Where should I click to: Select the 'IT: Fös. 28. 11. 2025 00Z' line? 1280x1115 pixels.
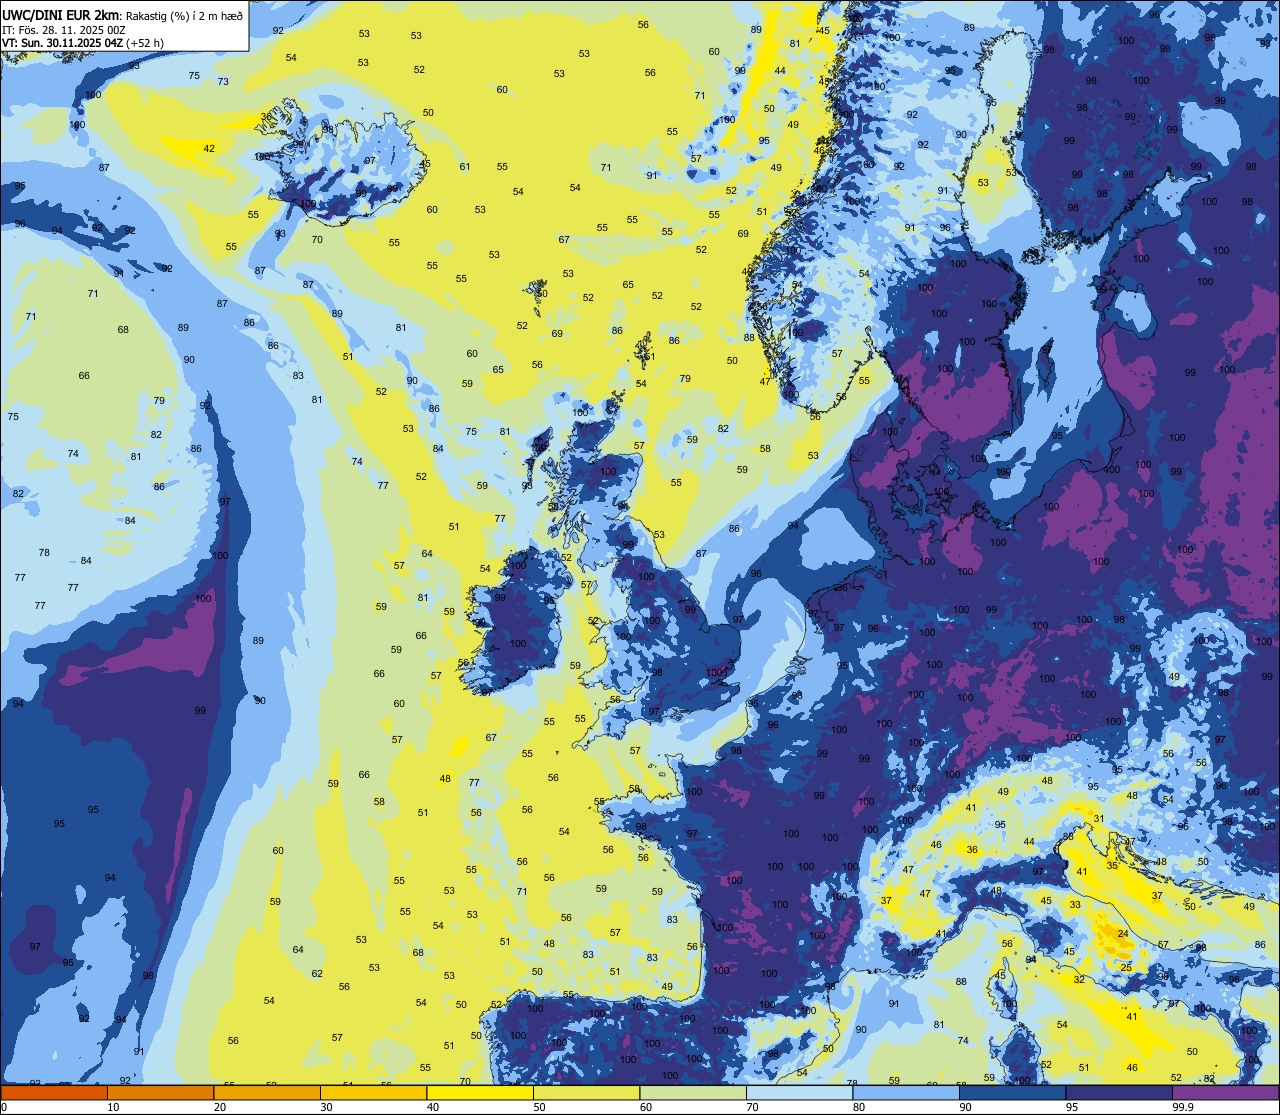[63, 29]
